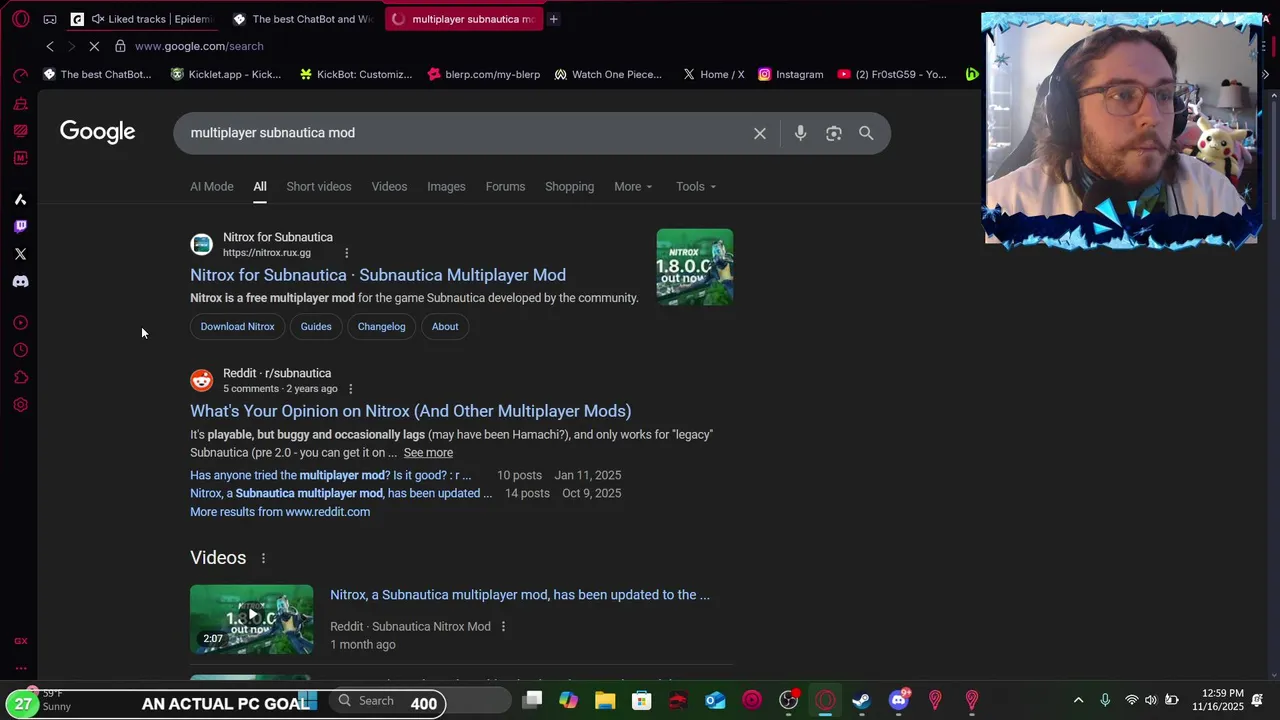The image size is (1280, 720).
Task: Click the Changelog chip
Action: 382,327
